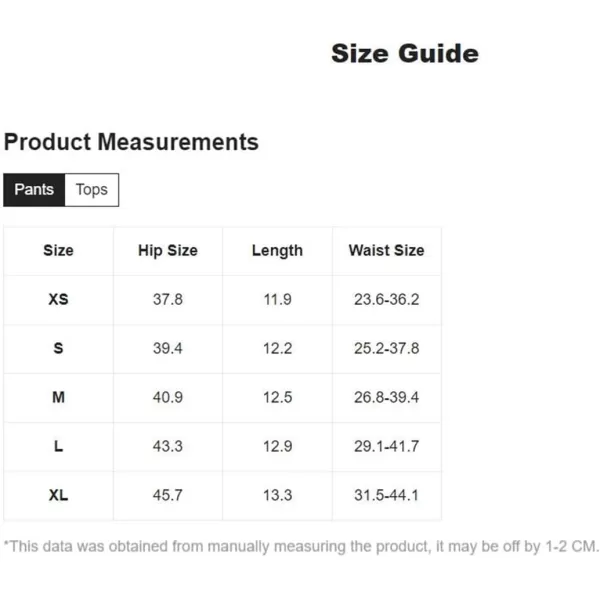Click the Size Guide heading

pos(405,53)
